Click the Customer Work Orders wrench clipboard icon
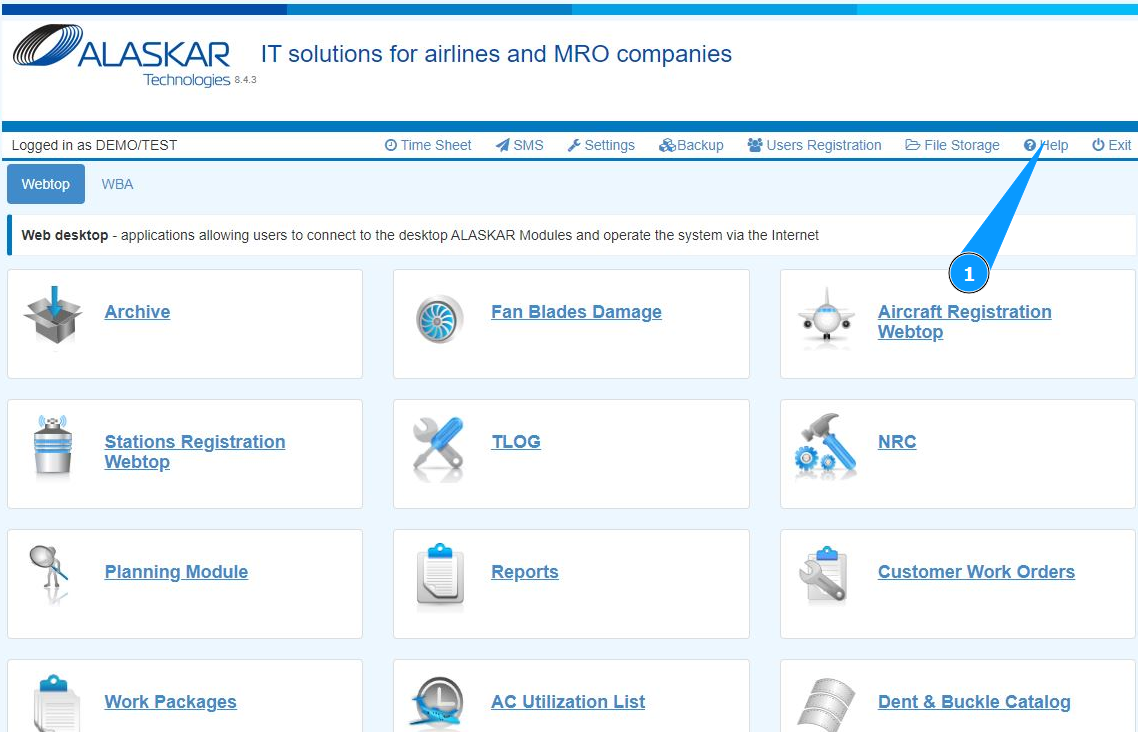The height and width of the screenshot is (732, 1138). tap(824, 574)
